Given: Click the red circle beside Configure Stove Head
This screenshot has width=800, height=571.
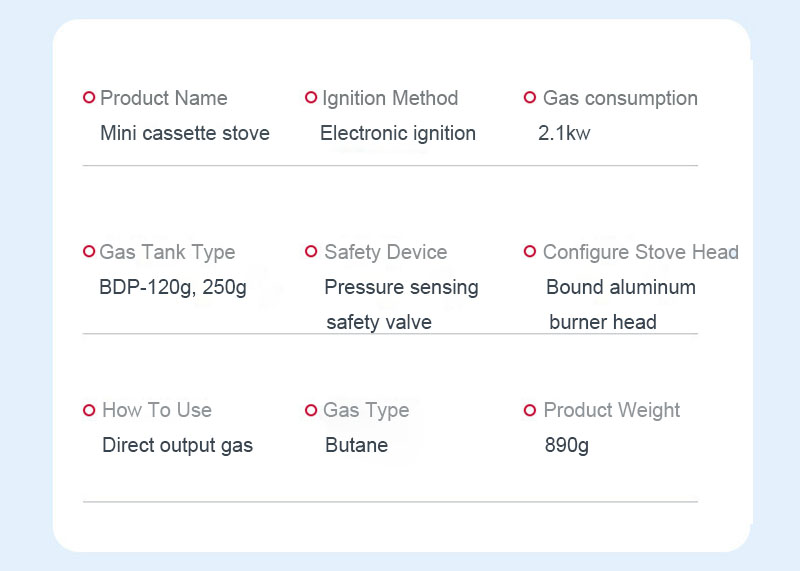Looking at the screenshot, I should pos(530,251).
